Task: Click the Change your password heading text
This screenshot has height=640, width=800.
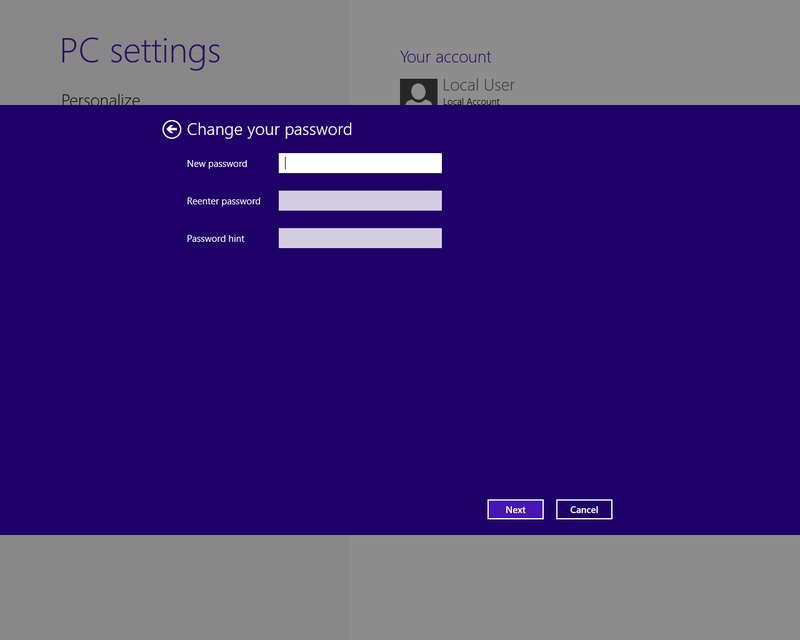Action: pyautogui.click(x=269, y=129)
